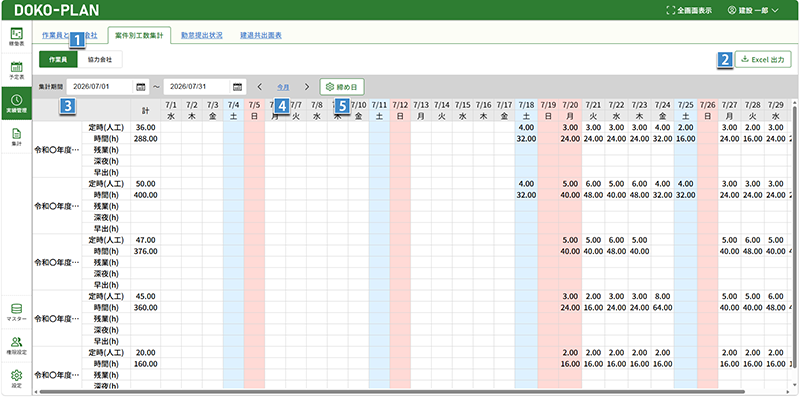Click the total cell 376.00

[x=145, y=251]
